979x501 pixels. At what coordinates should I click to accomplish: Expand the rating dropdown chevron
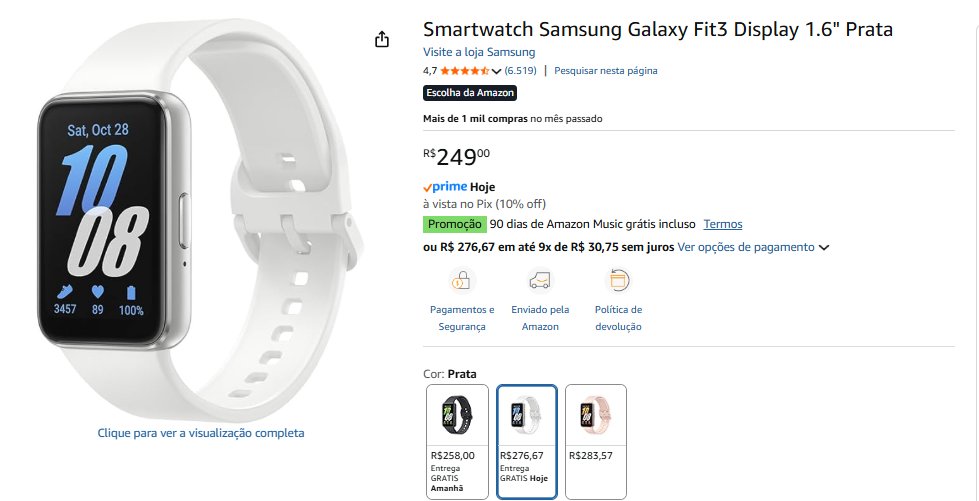497,71
